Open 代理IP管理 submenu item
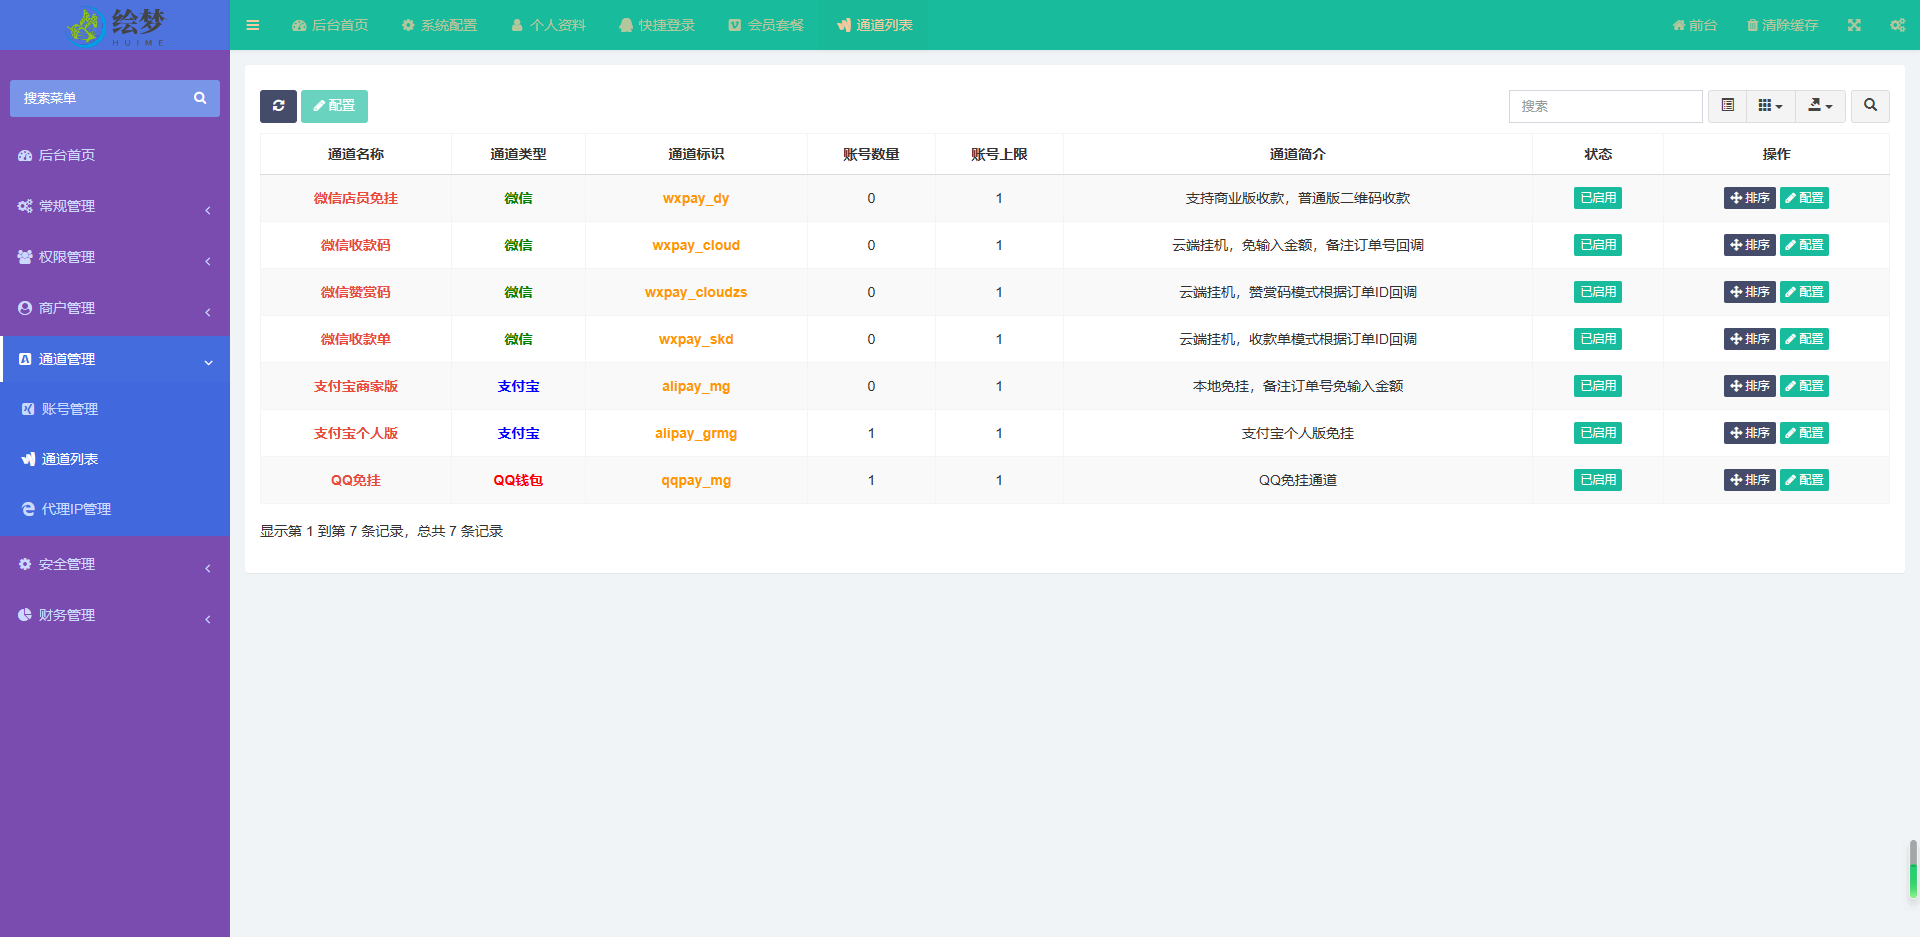 coord(115,509)
